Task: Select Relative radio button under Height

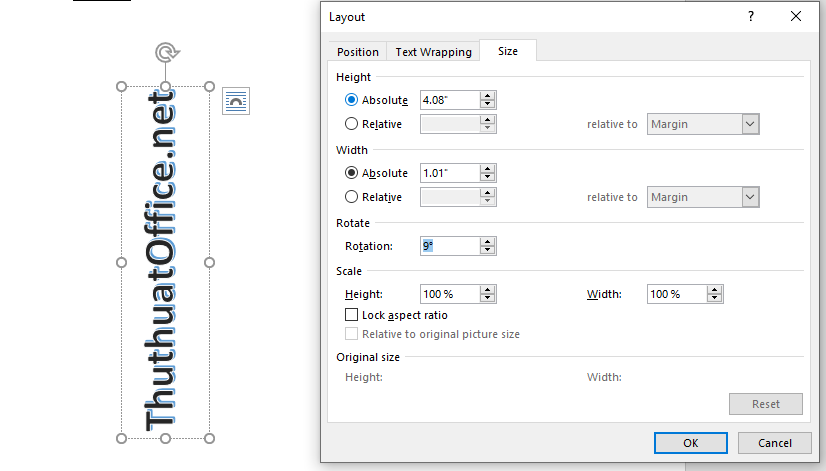Action: point(351,124)
